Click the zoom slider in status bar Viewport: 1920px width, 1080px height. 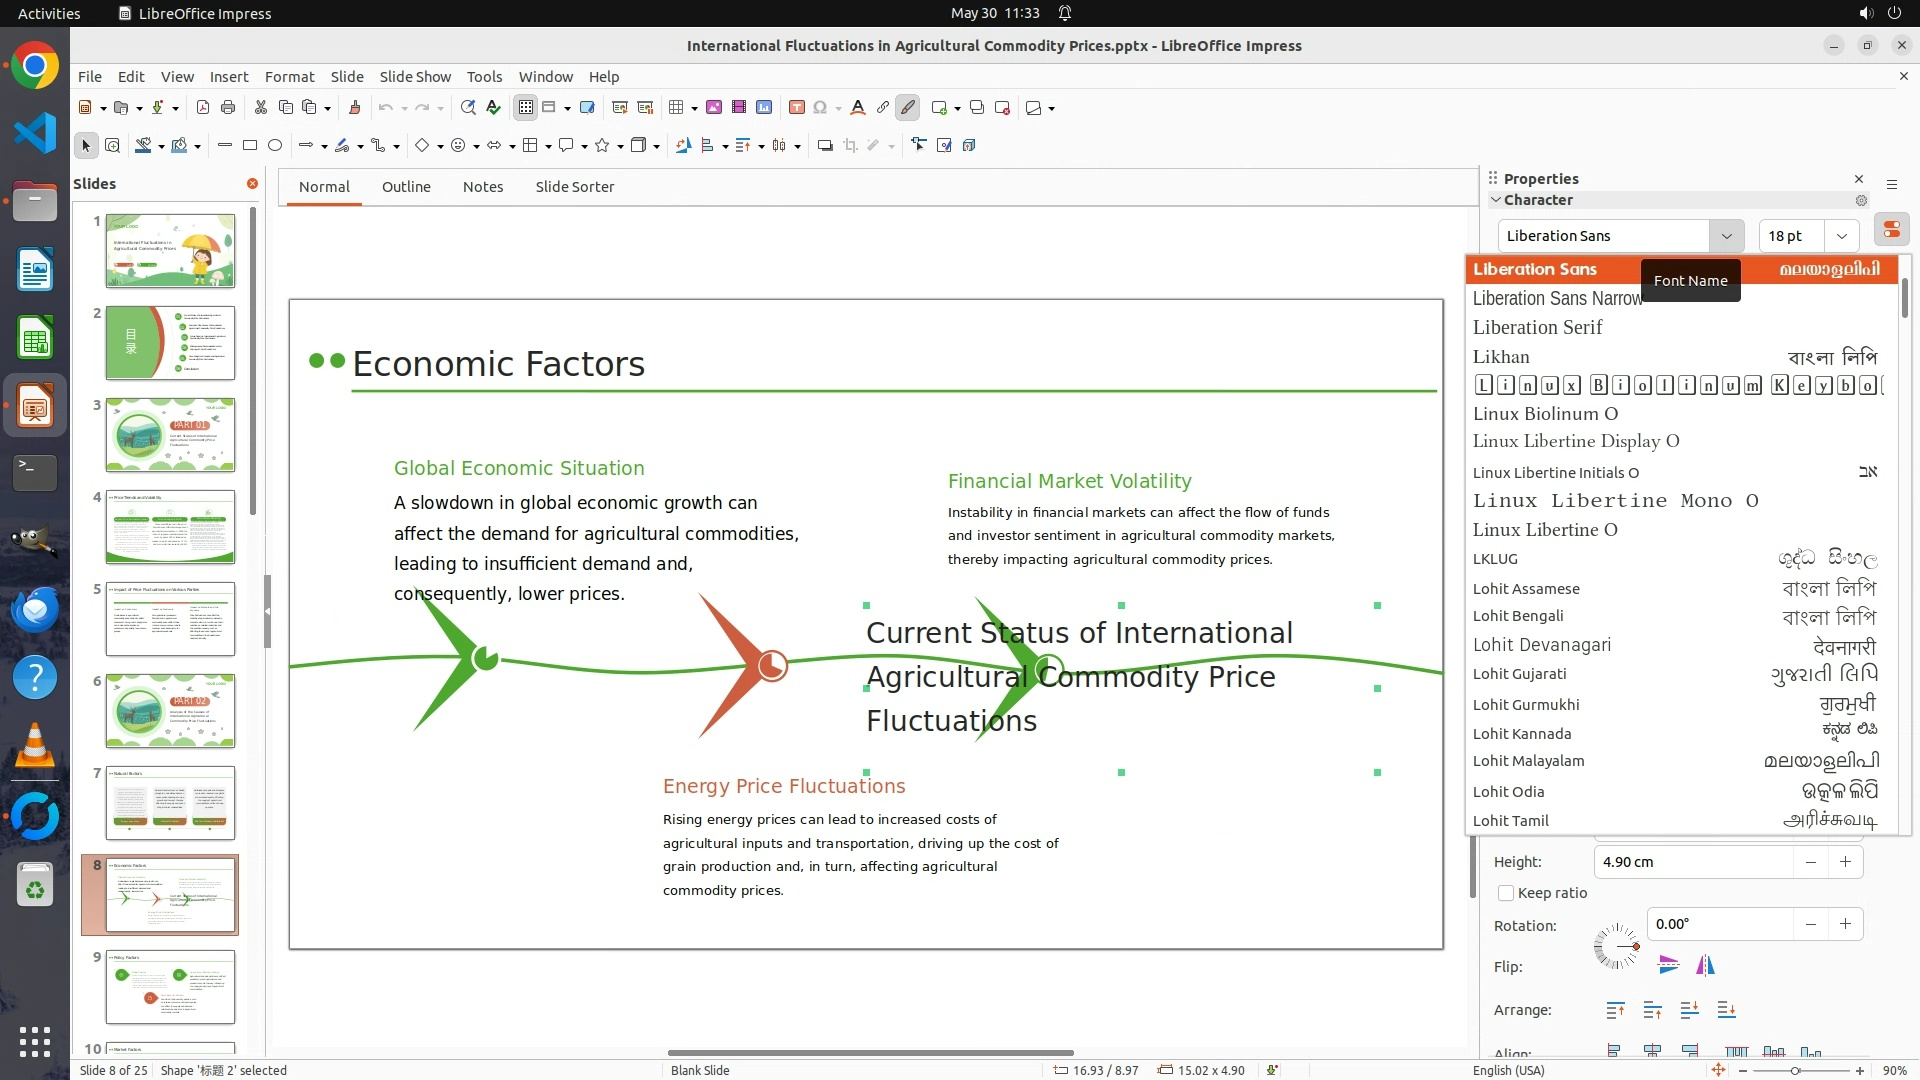[1796, 1070]
